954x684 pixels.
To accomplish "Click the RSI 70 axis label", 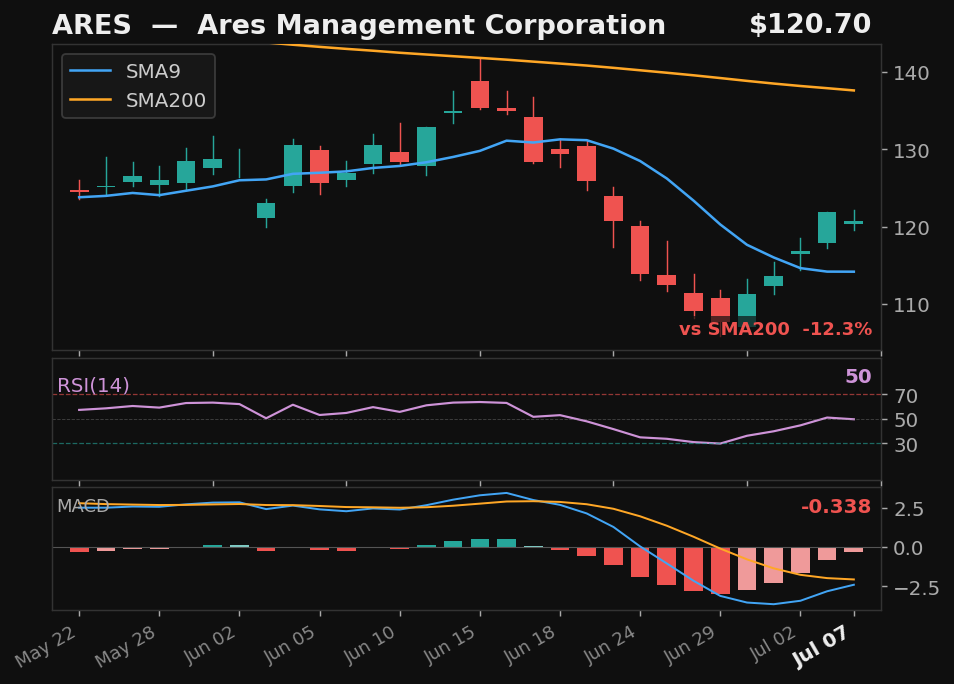I will tap(905, 396).
